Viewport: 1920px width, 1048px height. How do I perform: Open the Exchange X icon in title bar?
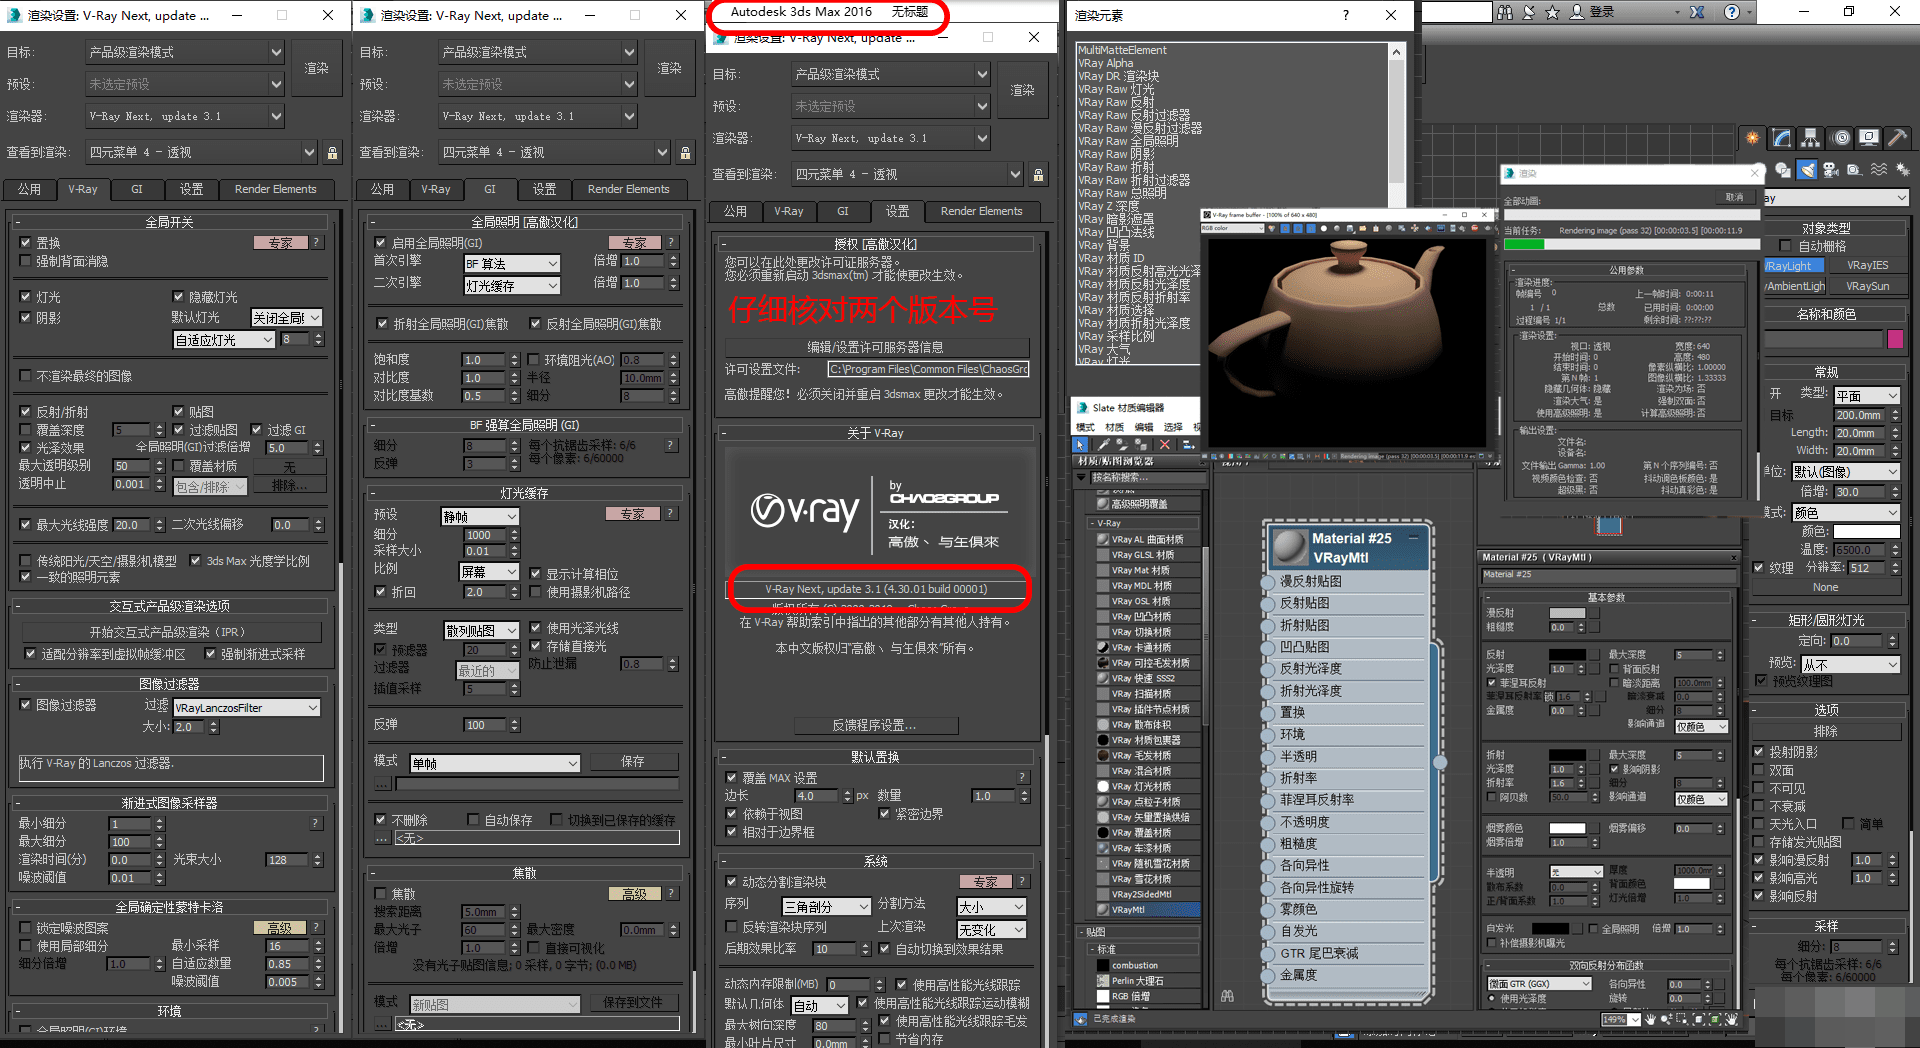(1697, 12)
